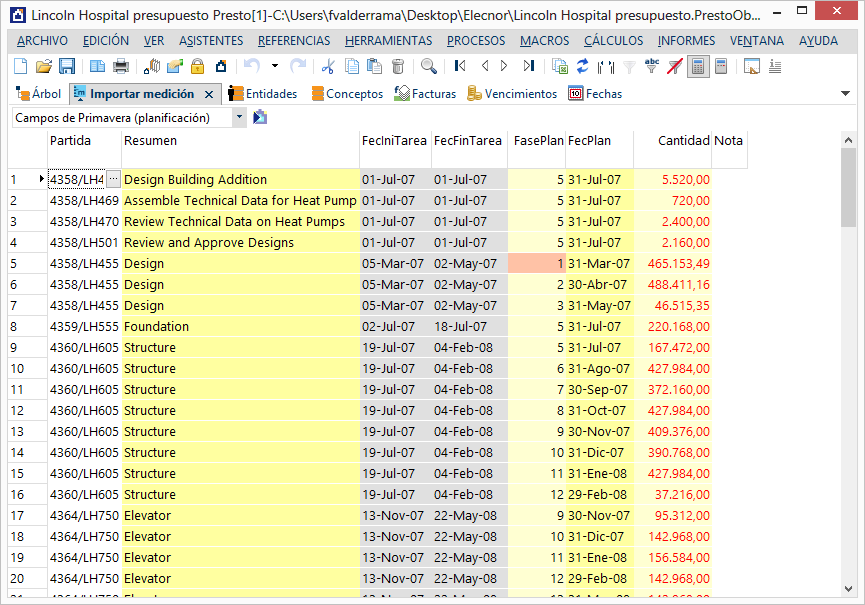Remove filter using the red-slashed funnel icon
This screenshot has width=865, height=605.
[x=675, y=67]
